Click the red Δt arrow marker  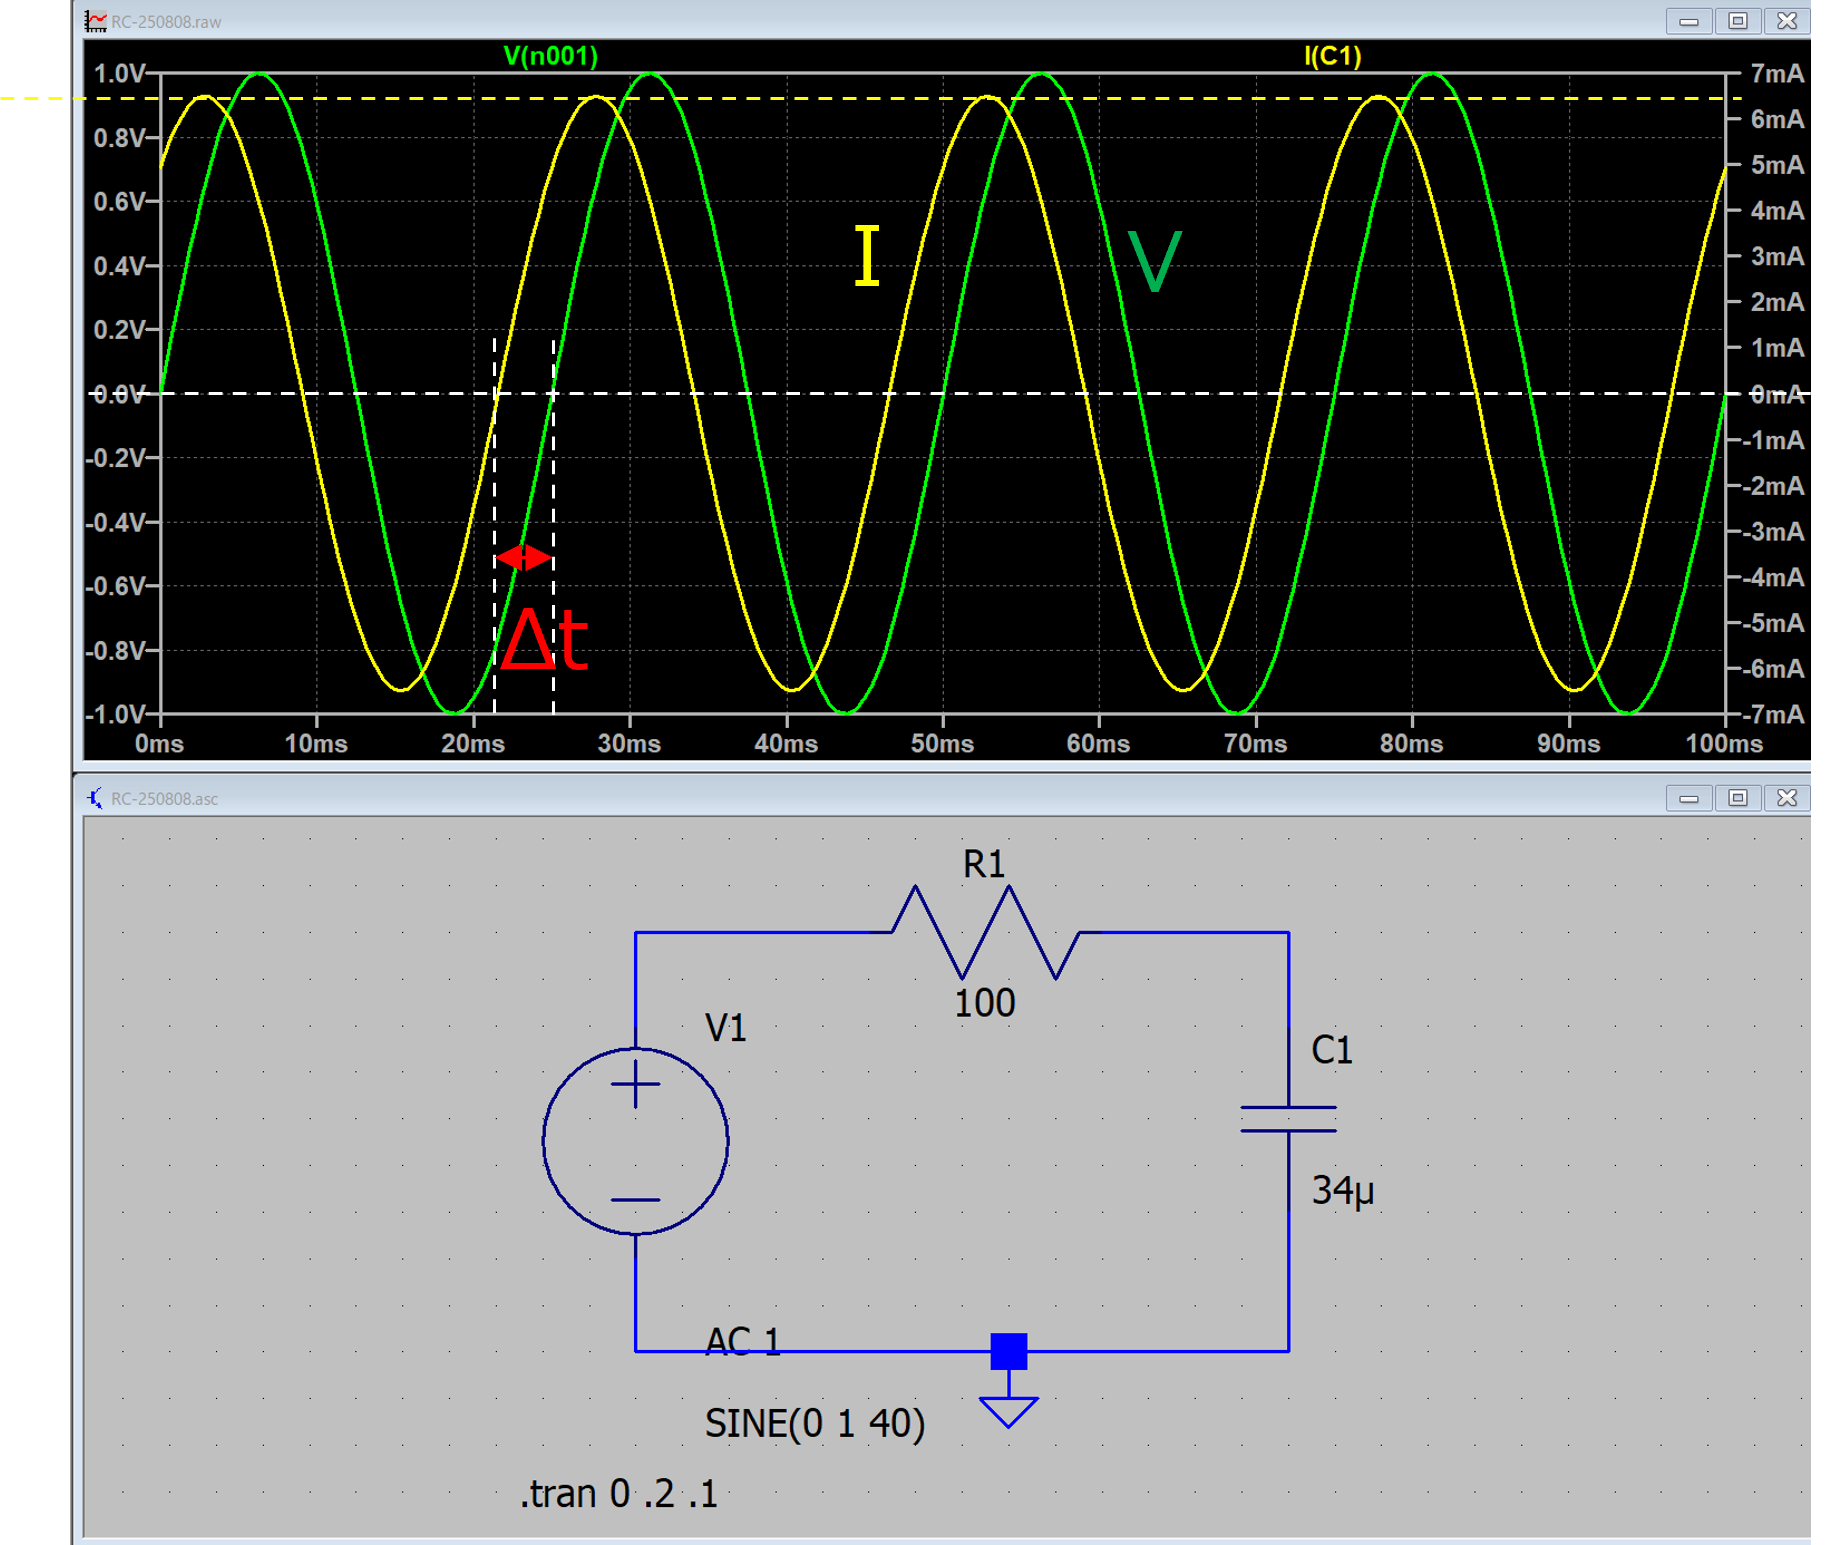[524, 557]
